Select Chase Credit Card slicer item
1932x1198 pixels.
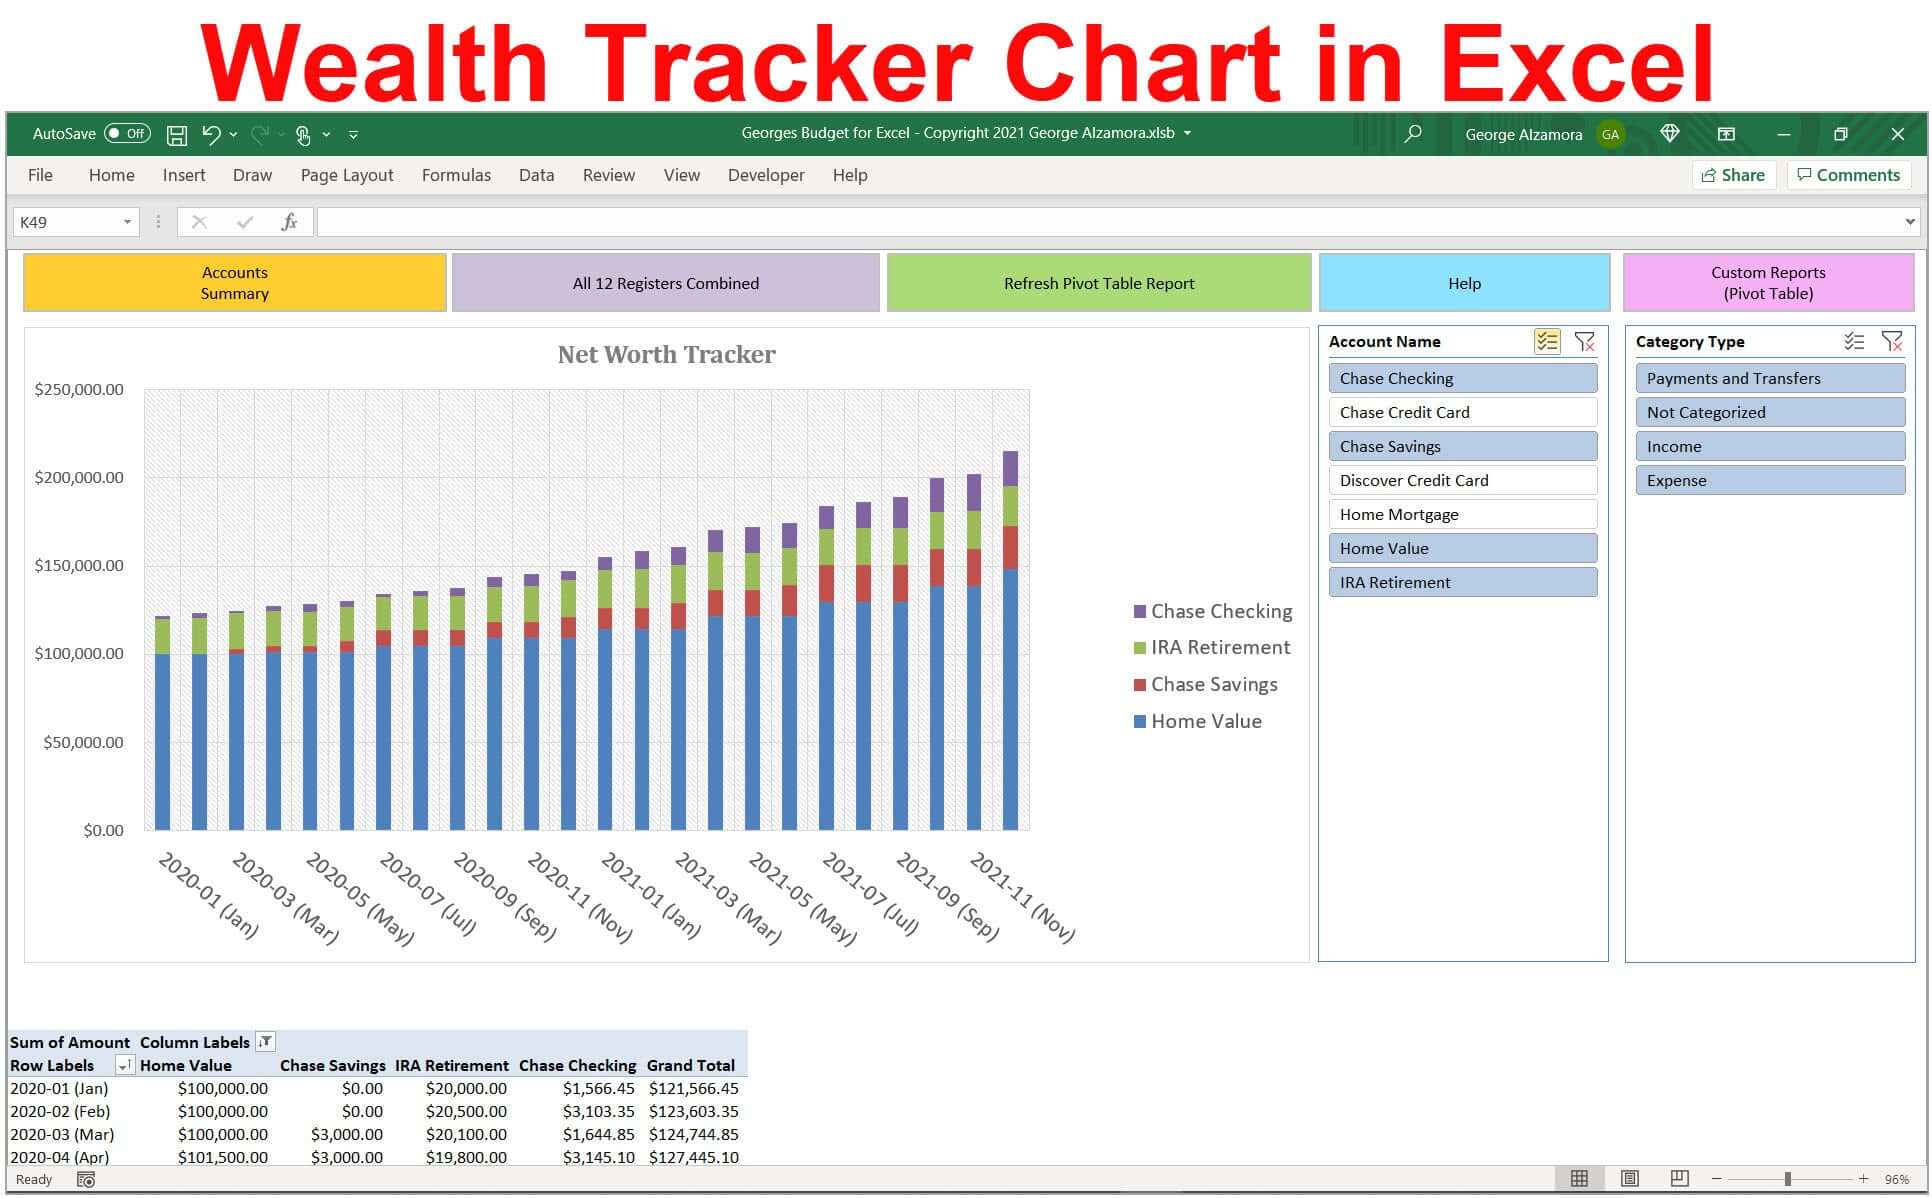coord(1462,412)
